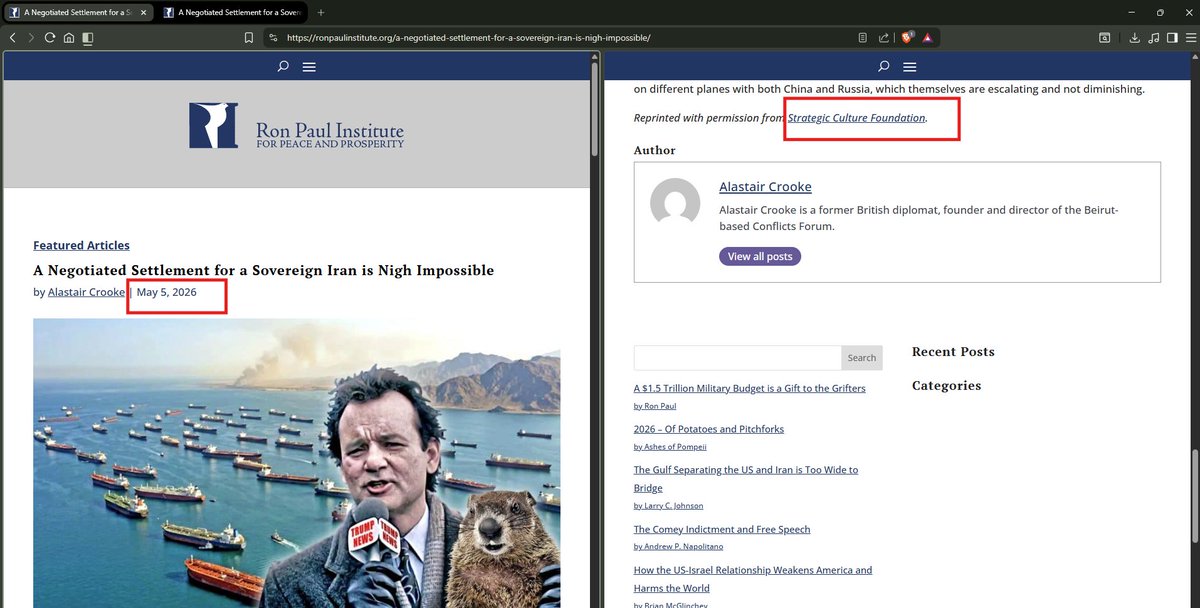
Task: Open the downloads icon in toolbar
Action: coord(1135,38)
